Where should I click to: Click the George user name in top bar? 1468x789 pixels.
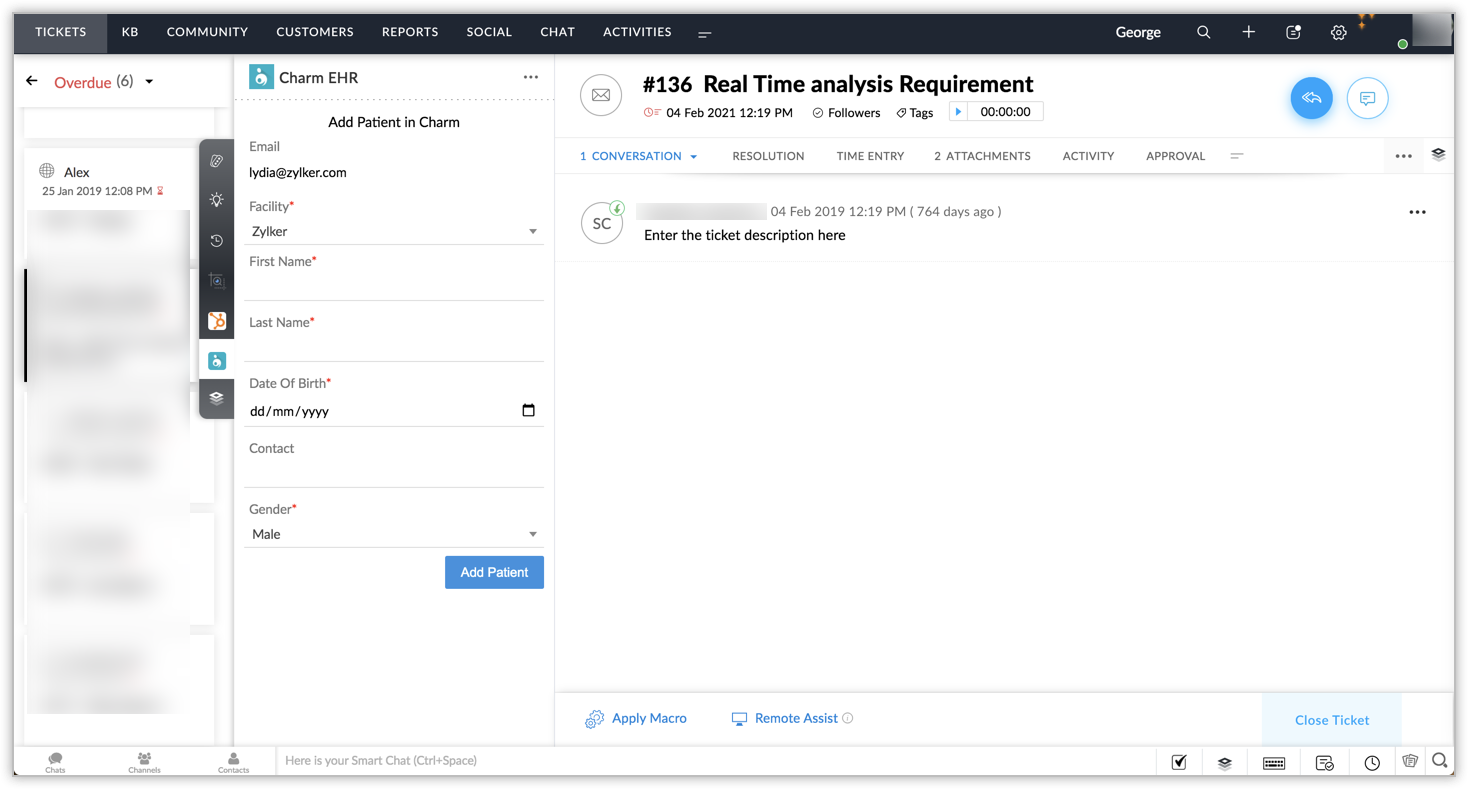coord(1138,32)
